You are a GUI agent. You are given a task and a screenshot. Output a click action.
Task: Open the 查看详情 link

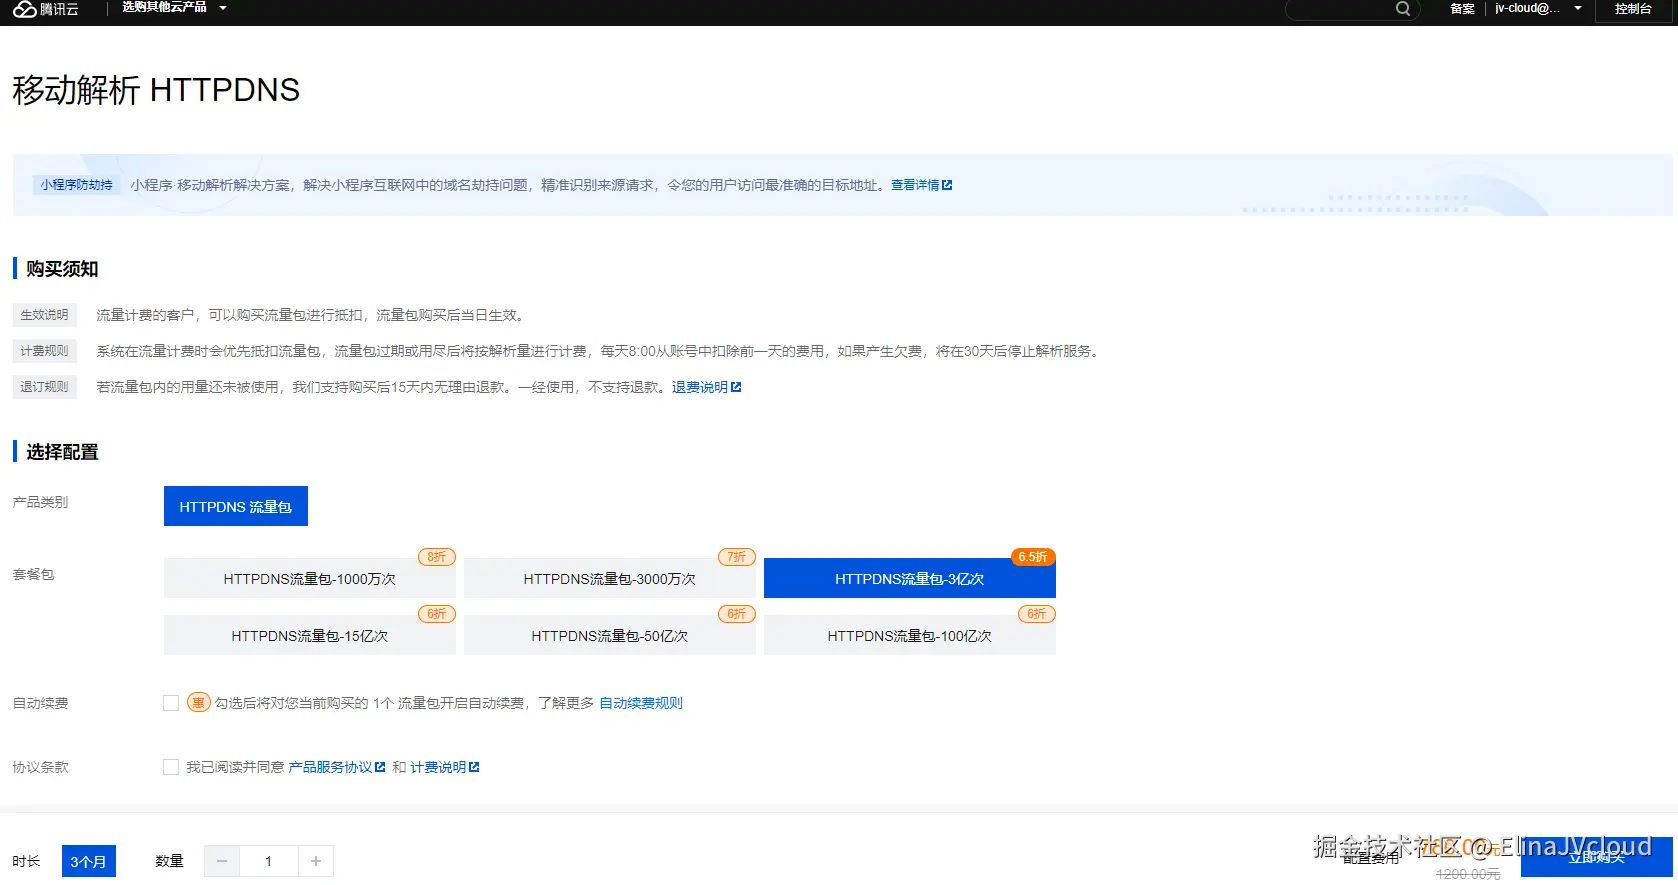[x=921, y=185]
